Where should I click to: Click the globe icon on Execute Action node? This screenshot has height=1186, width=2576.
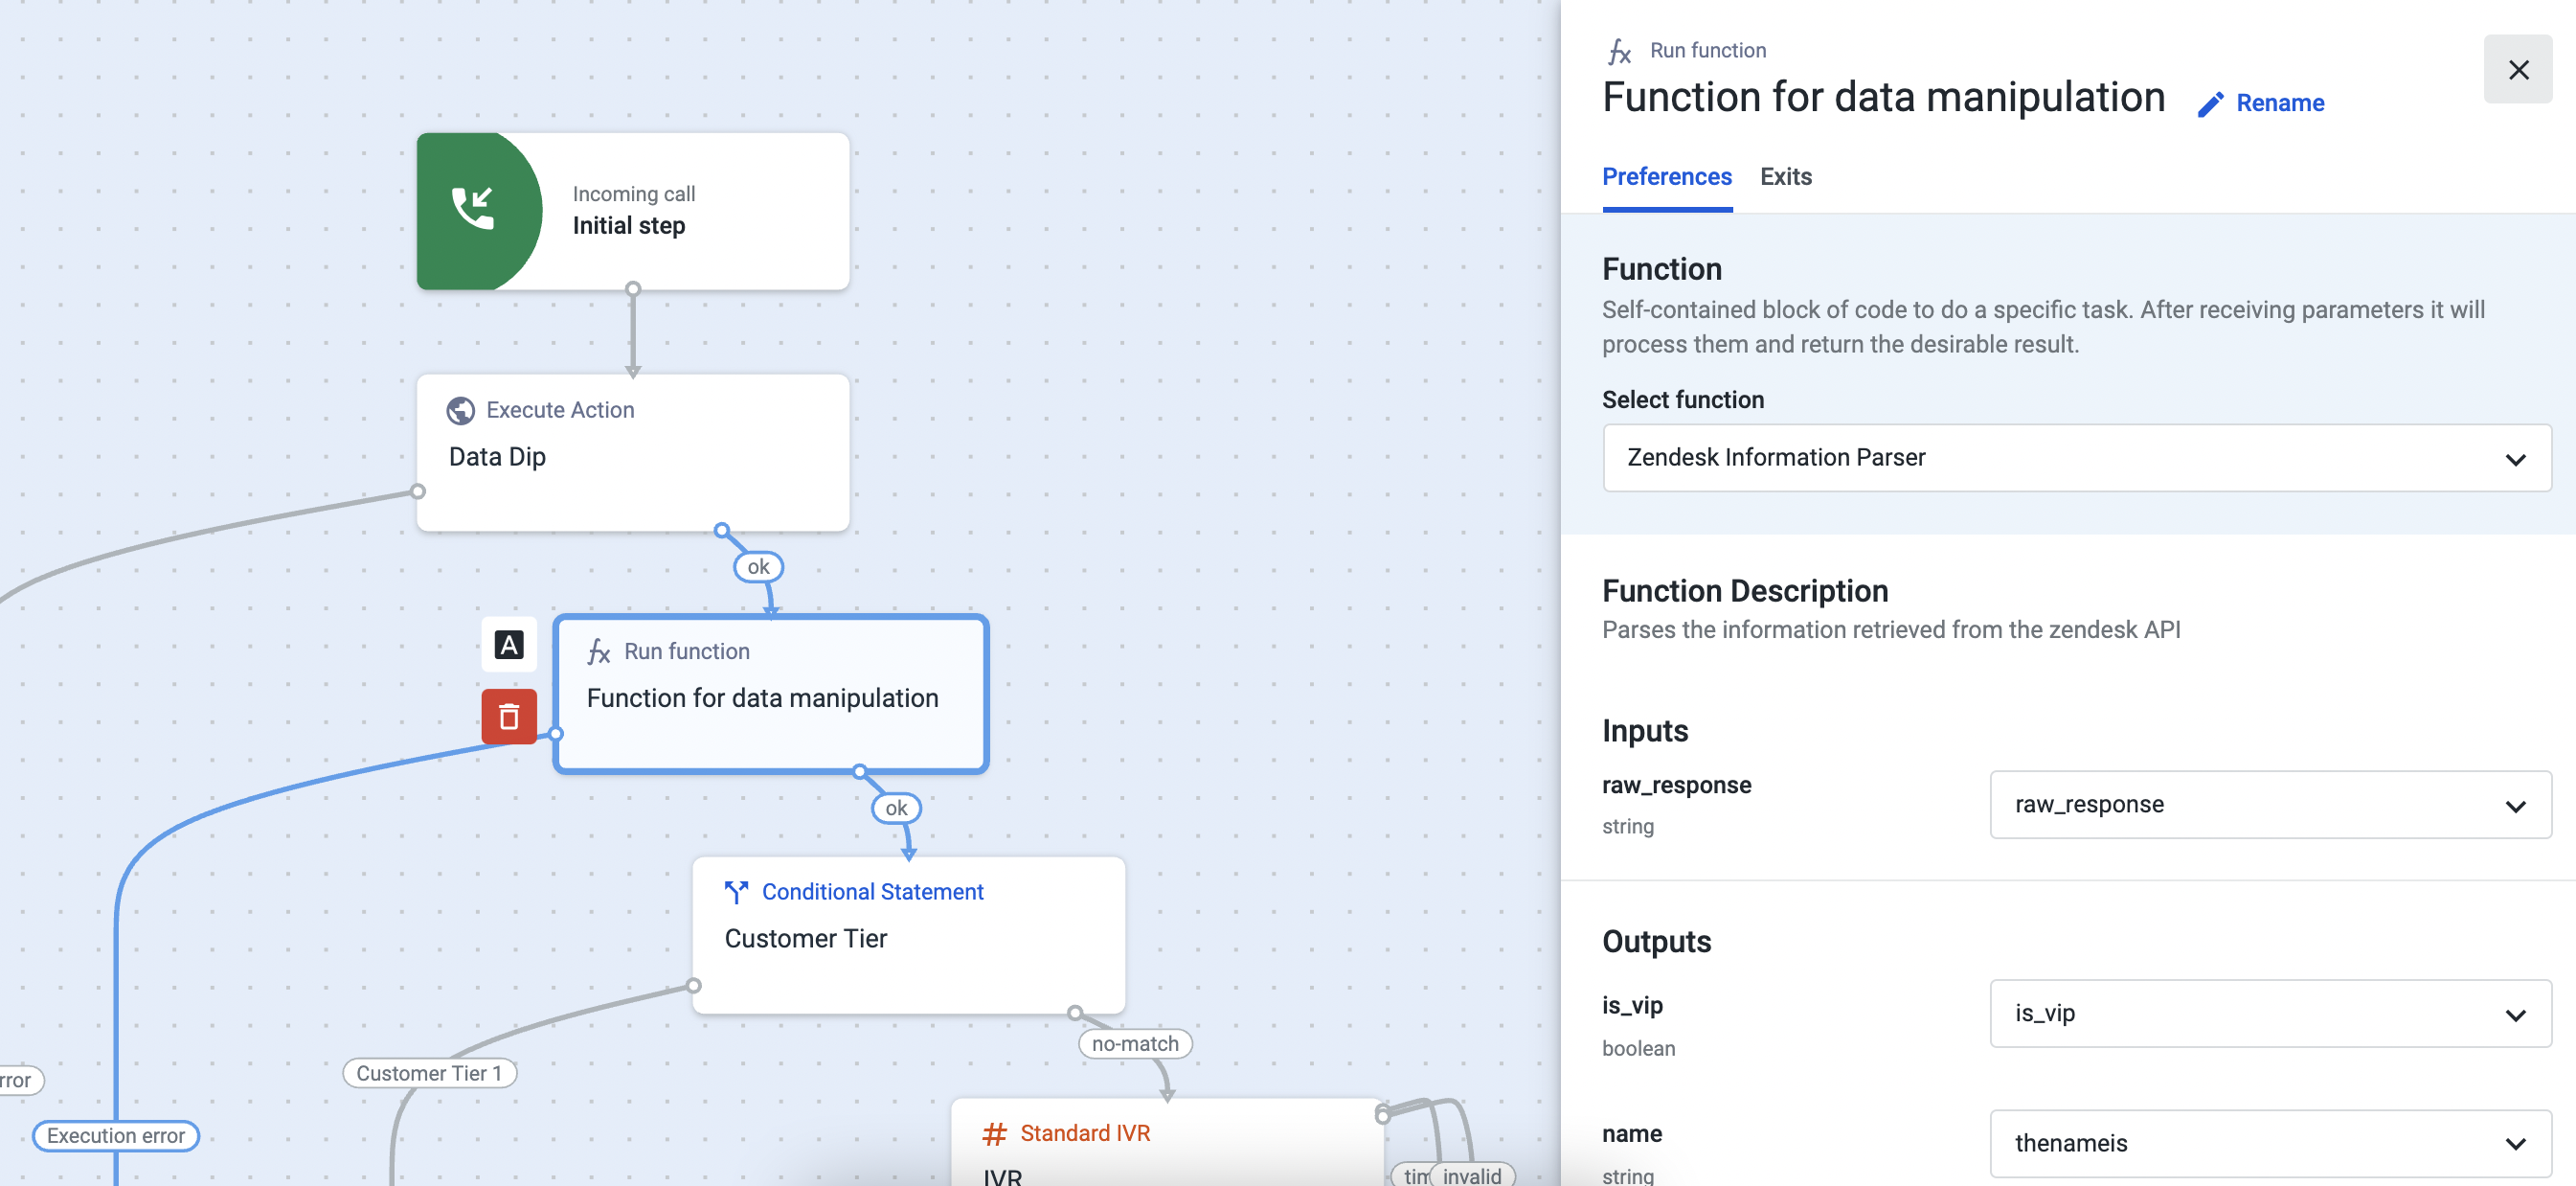pos(460,410)
